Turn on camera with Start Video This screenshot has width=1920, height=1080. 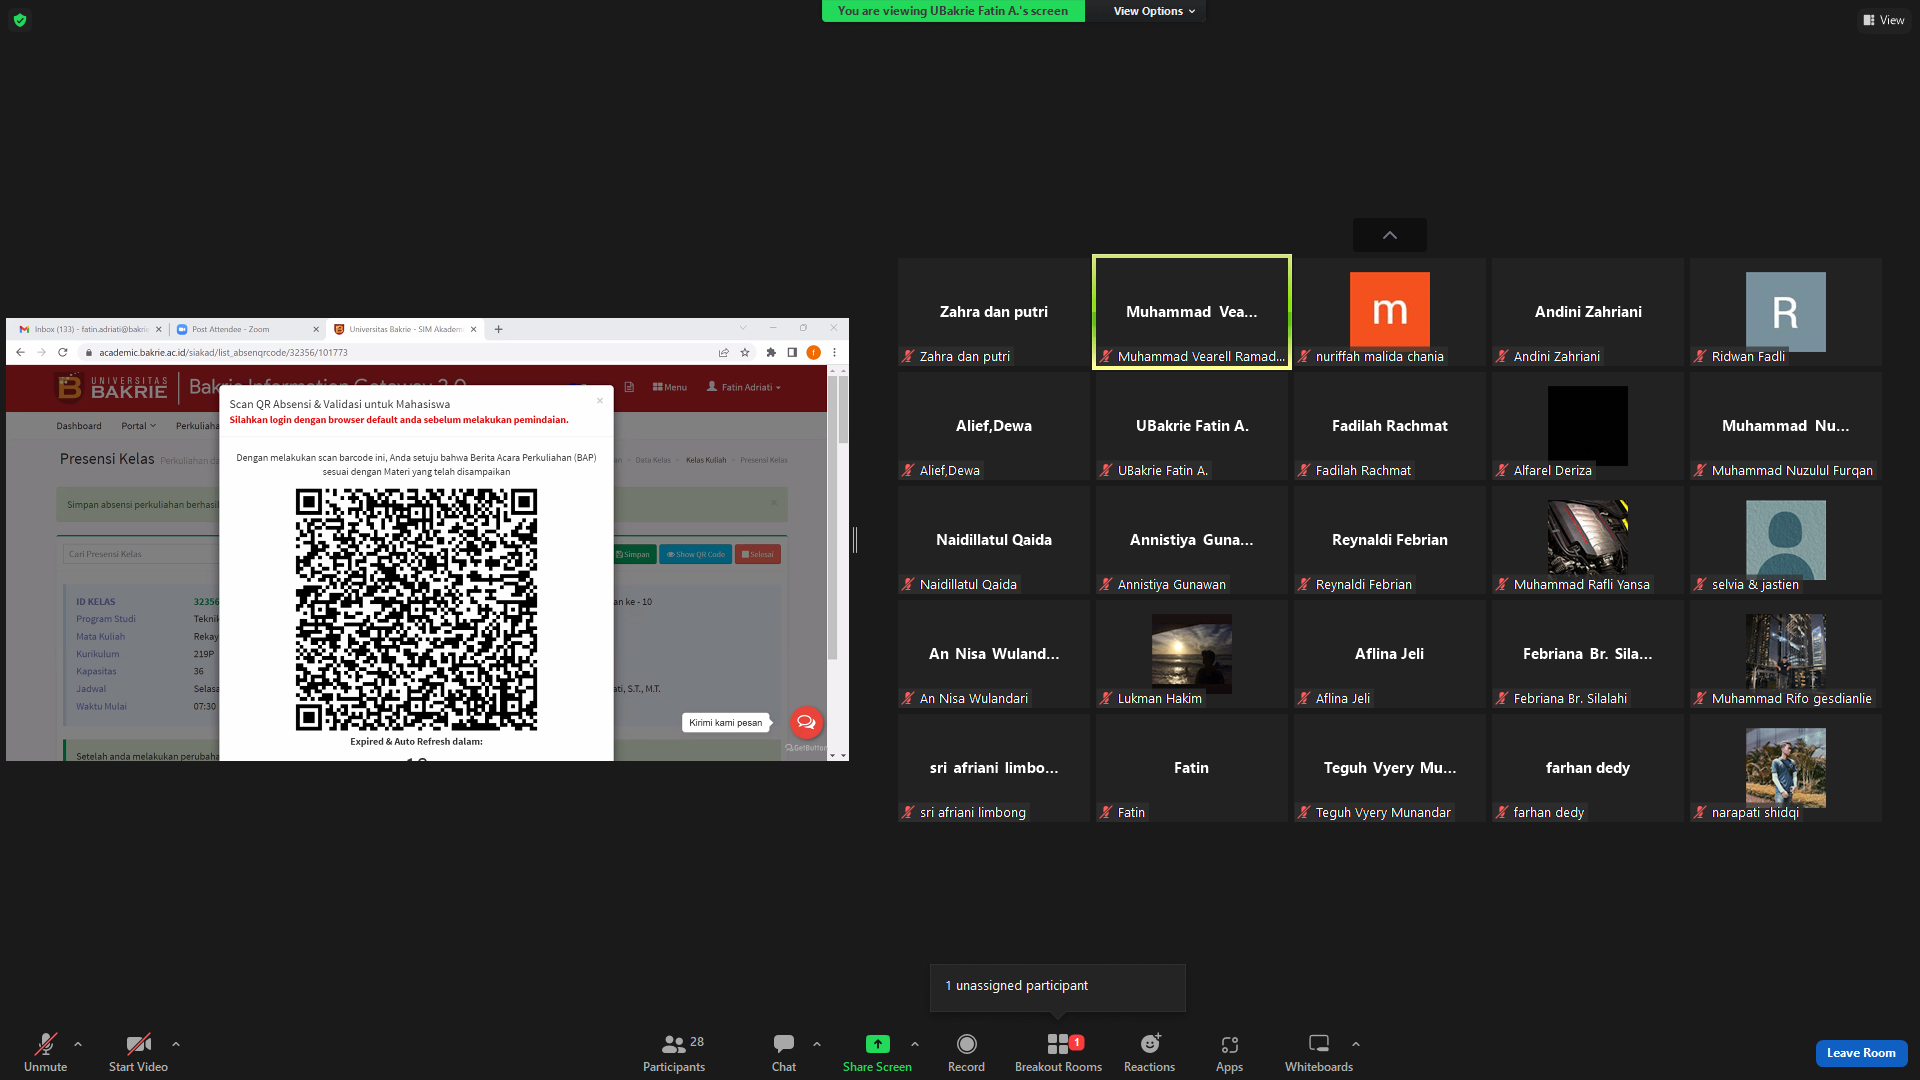(x=138, y=1052)
